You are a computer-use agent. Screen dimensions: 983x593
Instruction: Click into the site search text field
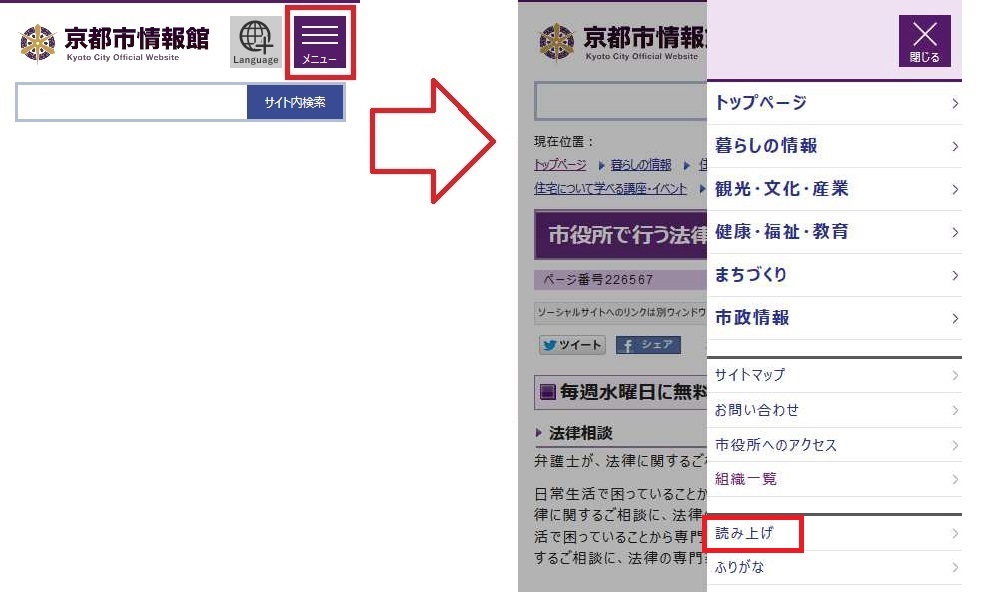[132, 103]
